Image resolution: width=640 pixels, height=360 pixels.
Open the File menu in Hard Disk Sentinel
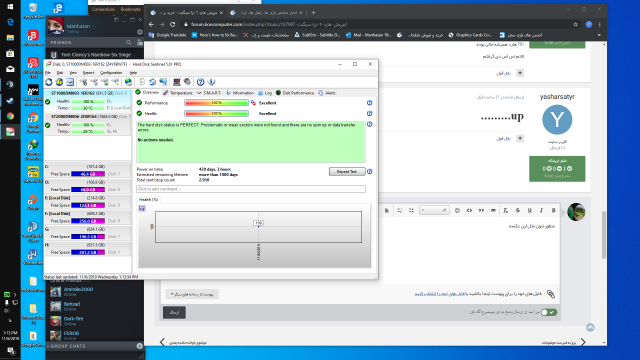[x=48, y=73]
